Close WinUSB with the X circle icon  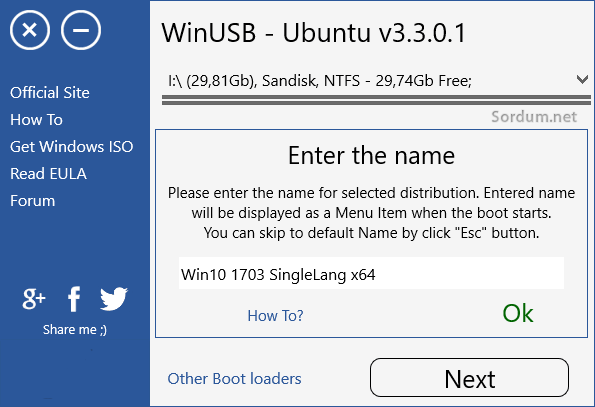[30, 30]
